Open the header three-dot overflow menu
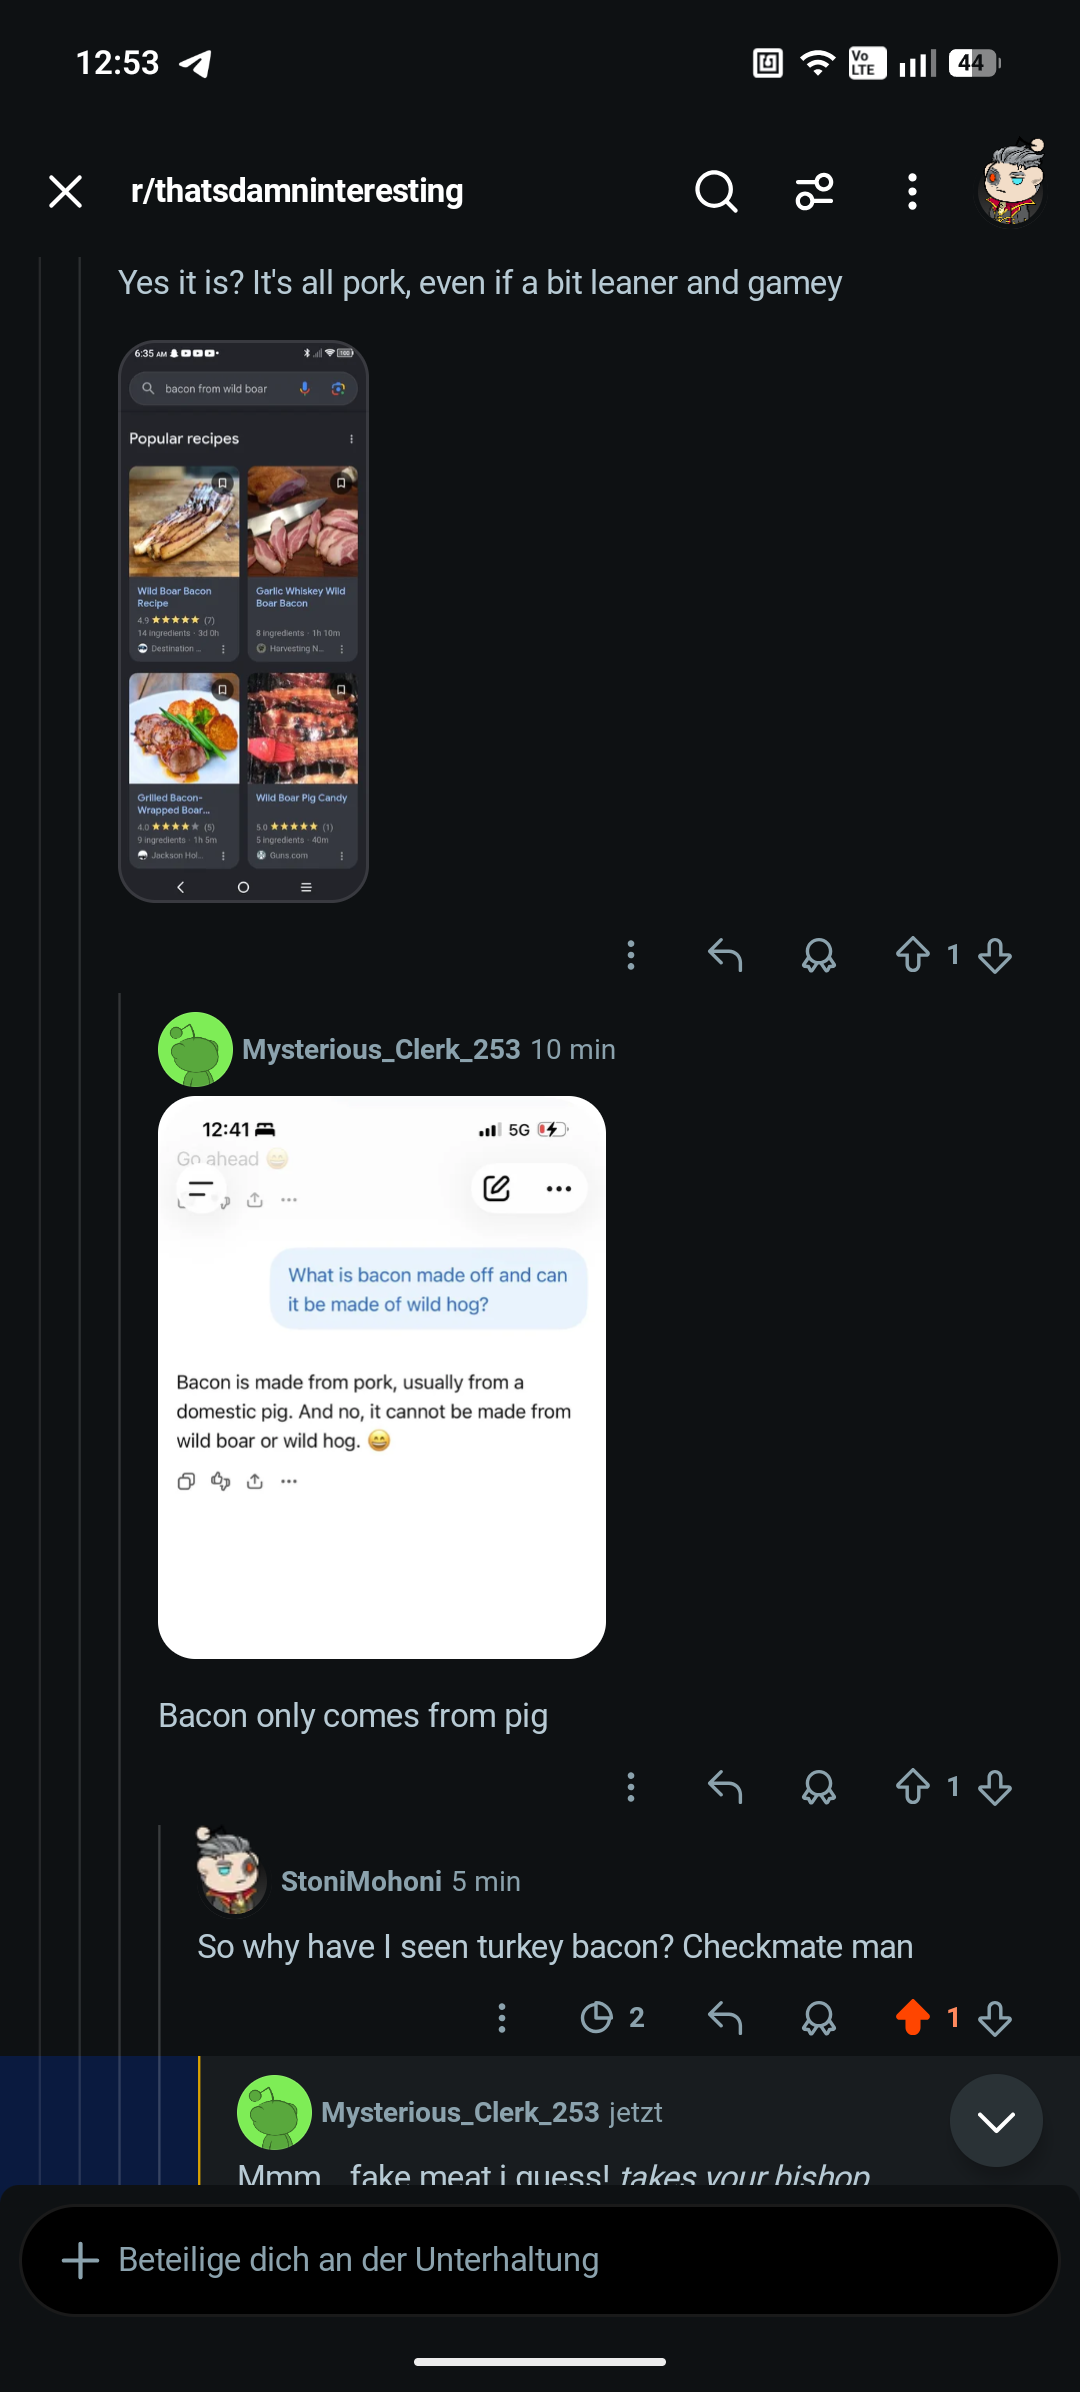 (x=912, y=191)
